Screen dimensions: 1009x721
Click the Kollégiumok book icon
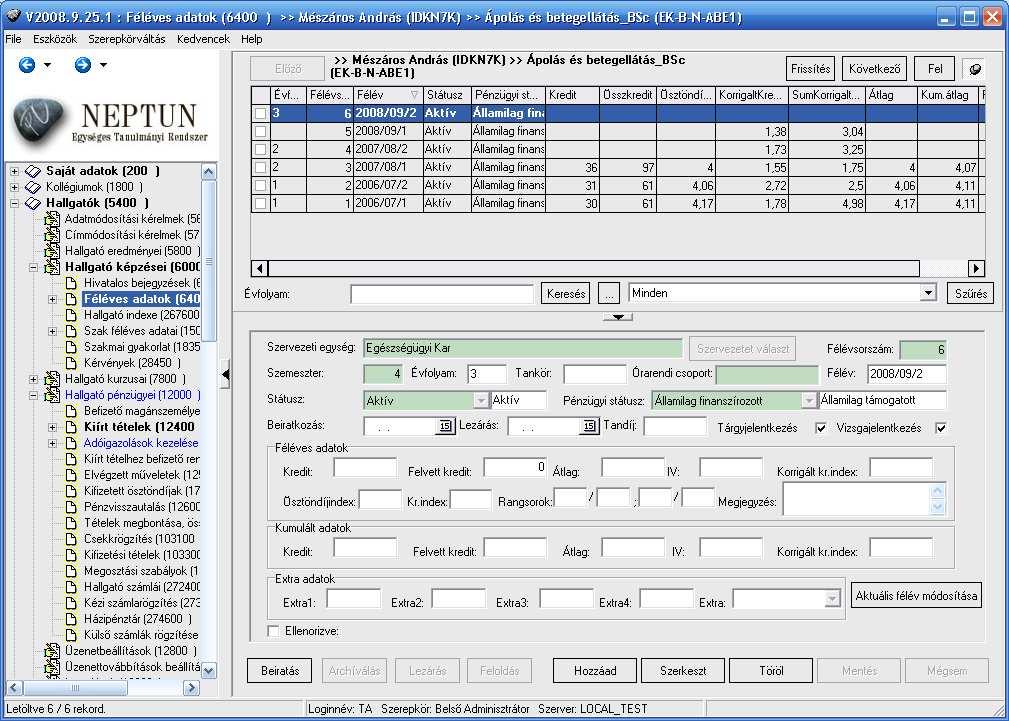click(x=33, y=187)
